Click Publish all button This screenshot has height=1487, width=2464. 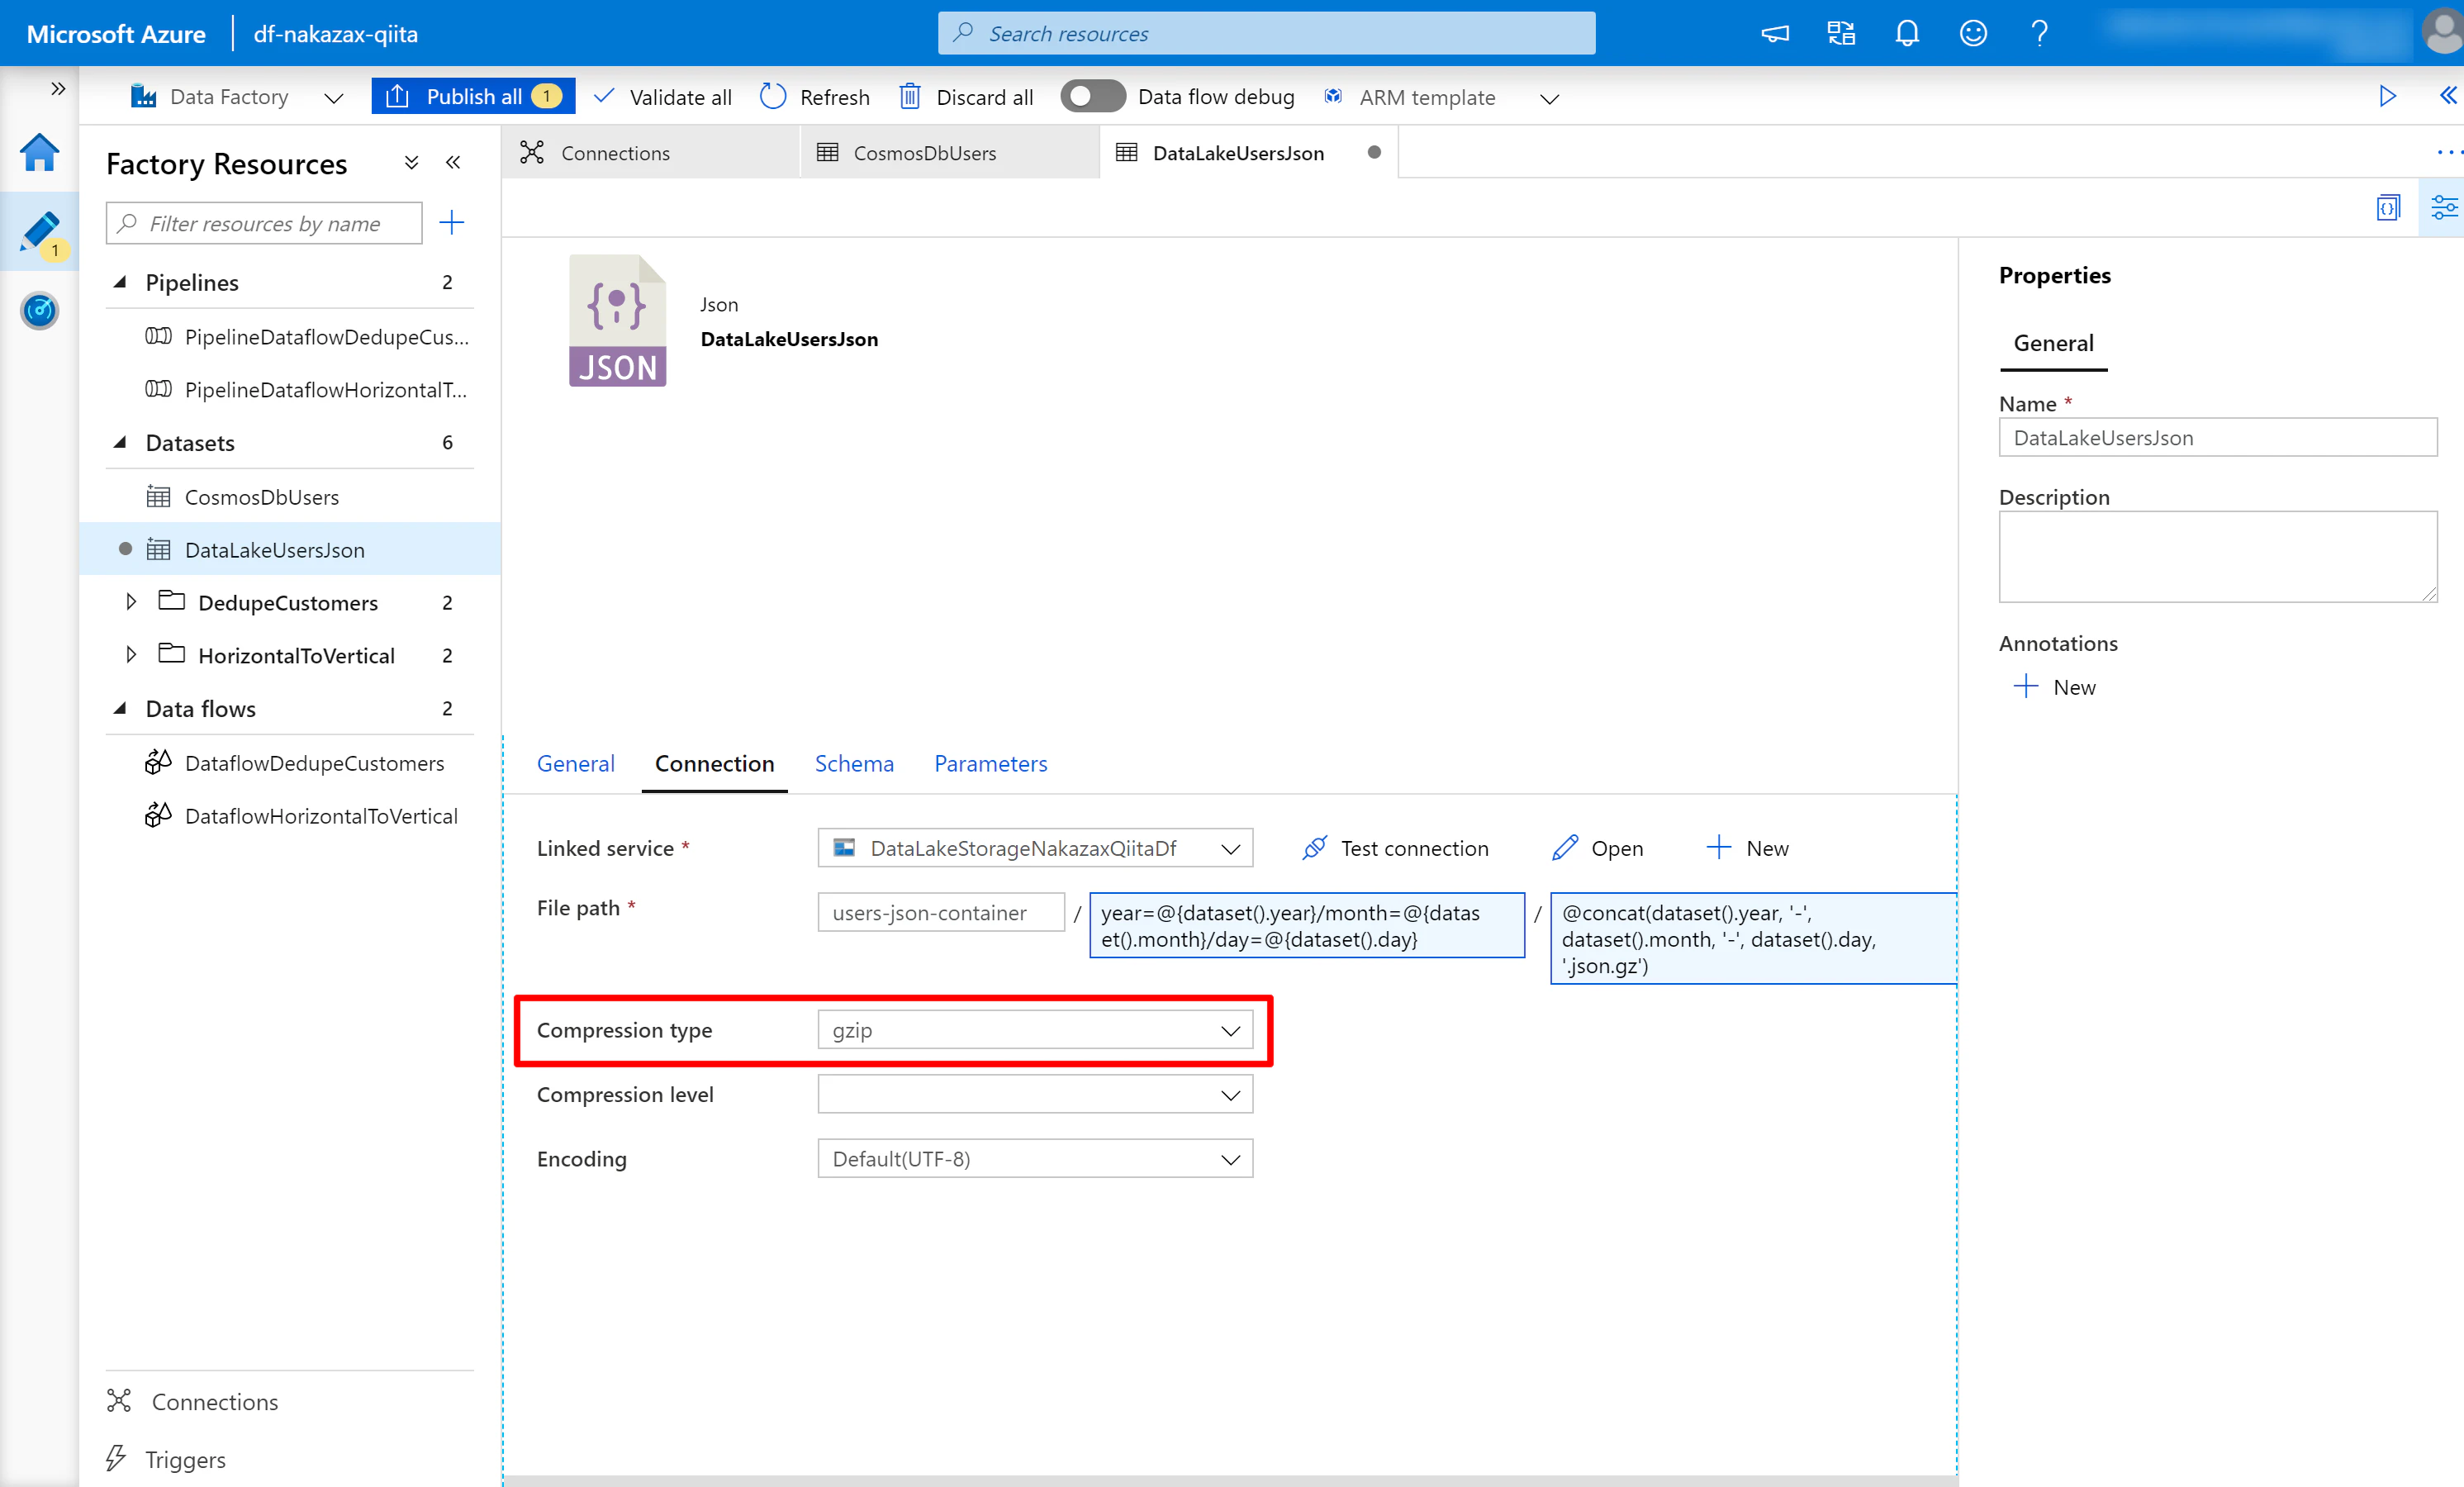pos(473,96)
